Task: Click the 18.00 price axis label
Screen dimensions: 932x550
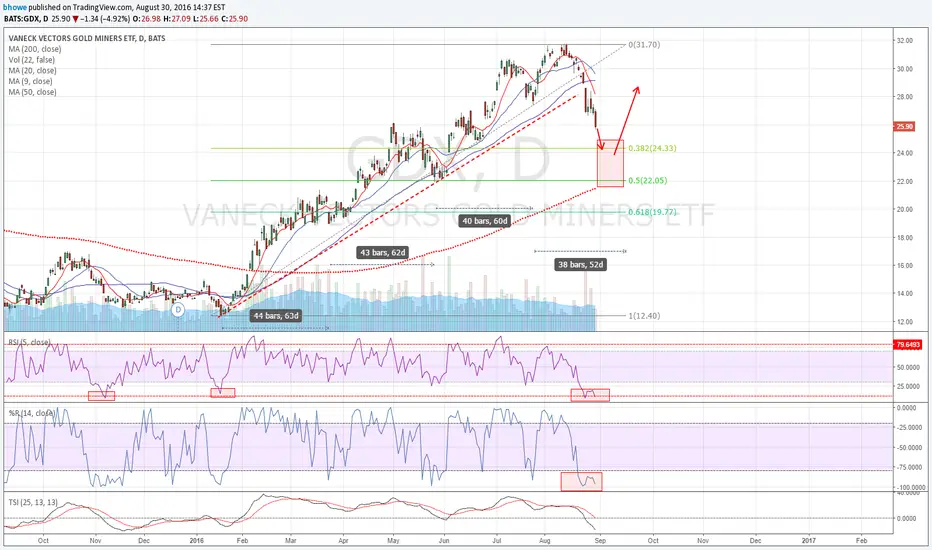Action: tap(905, 238)
